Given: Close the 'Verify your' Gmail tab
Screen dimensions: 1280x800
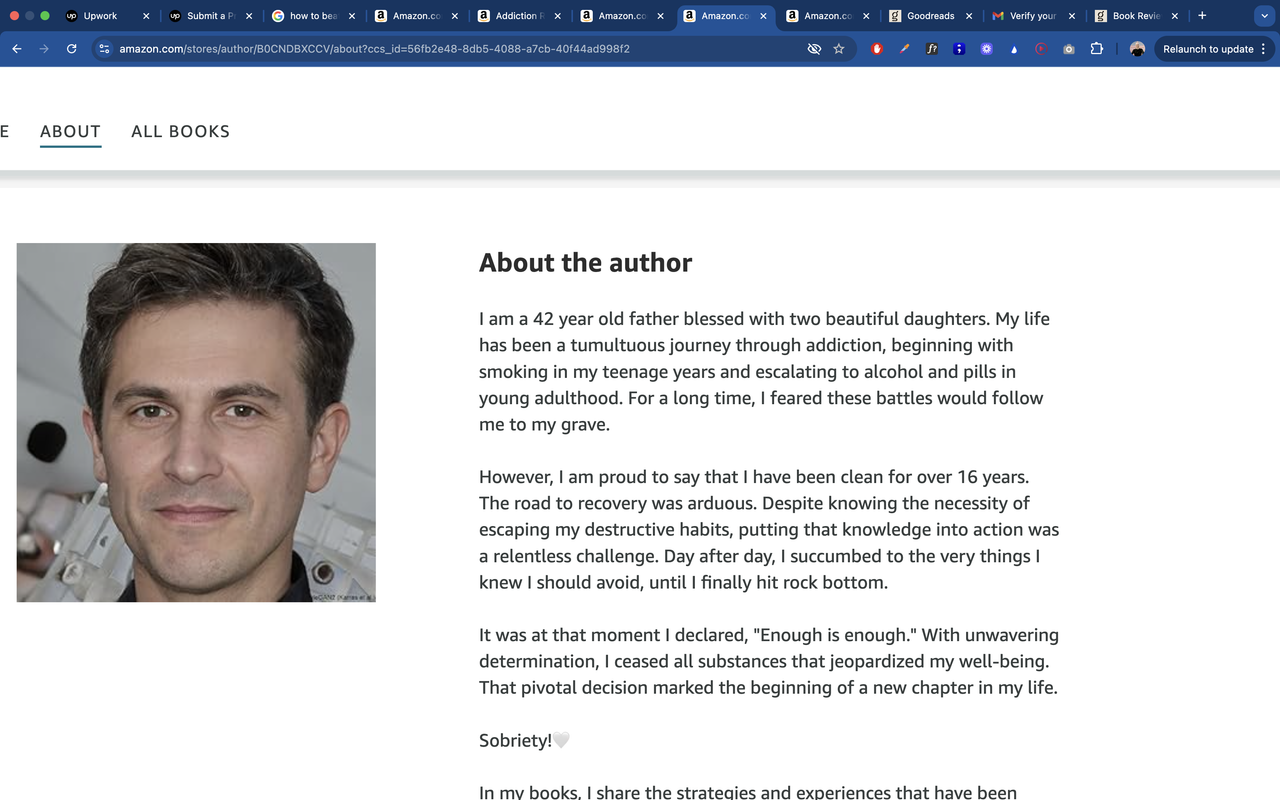Looking at the screenshot, I should (x=1072, y=16).
